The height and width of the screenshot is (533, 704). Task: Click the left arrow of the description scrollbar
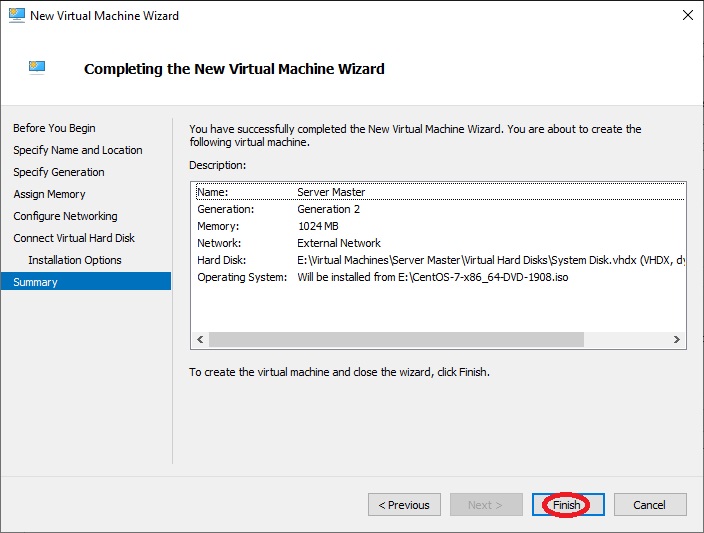[200, 339]
